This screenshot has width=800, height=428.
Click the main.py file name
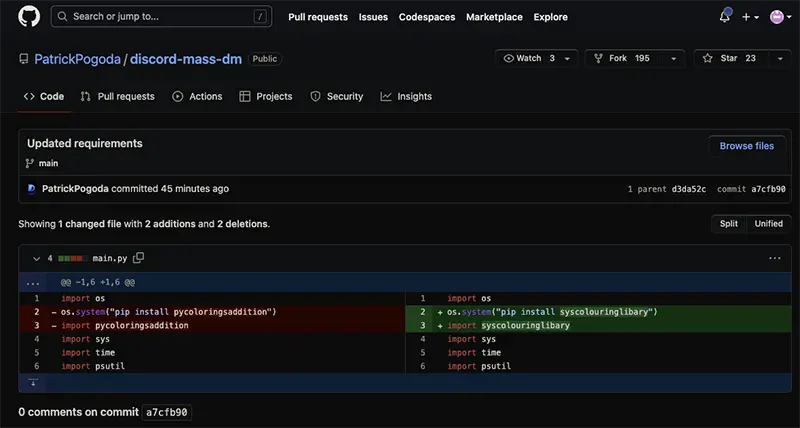pyautogui.click(x=110, y=259)
